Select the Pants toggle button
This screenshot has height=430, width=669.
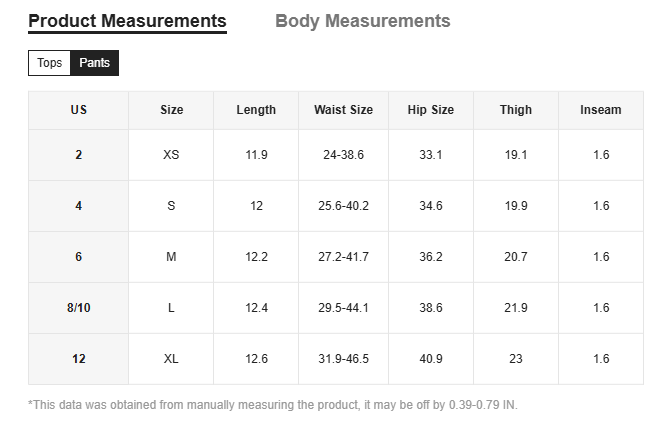94,63
